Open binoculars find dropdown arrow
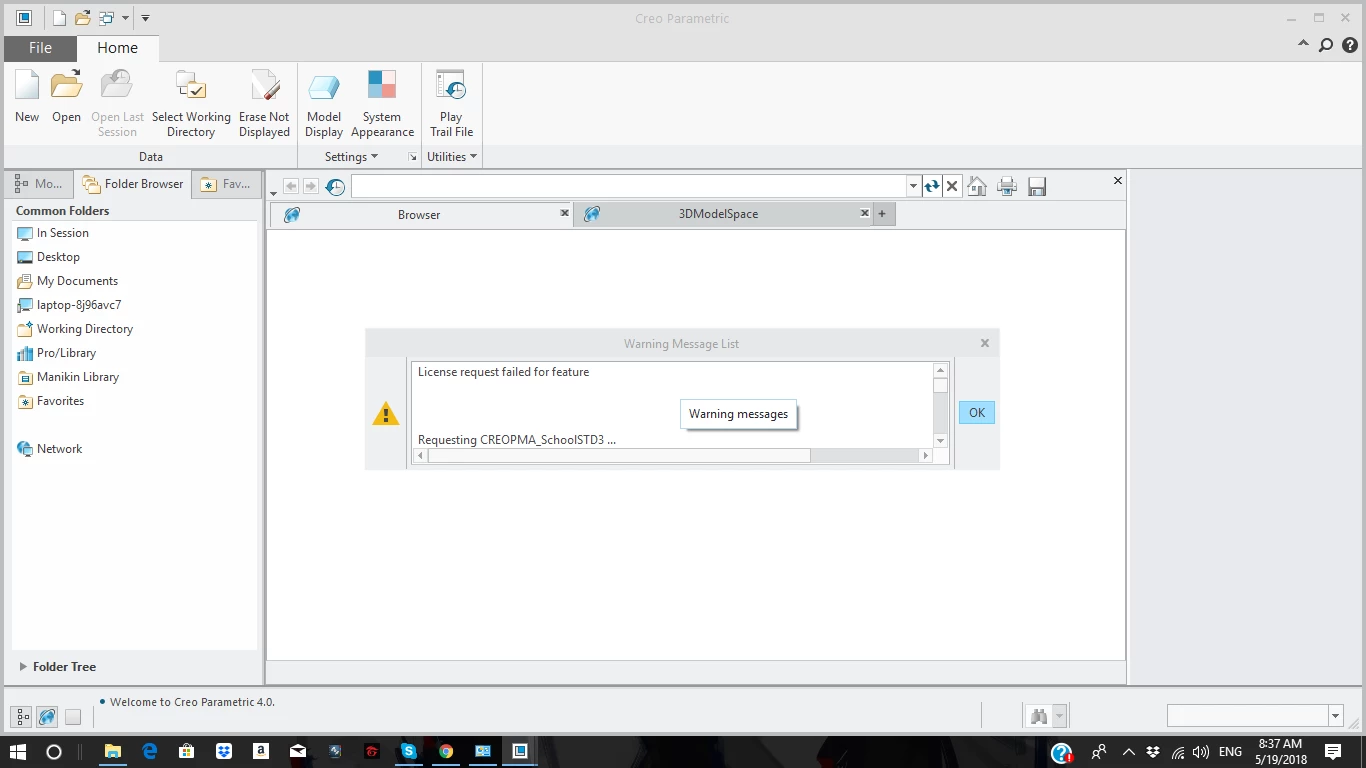 1059,716
